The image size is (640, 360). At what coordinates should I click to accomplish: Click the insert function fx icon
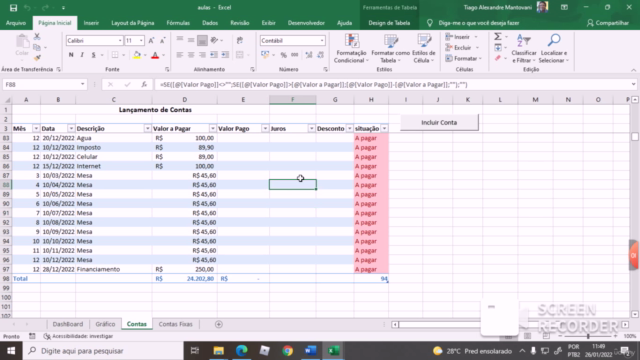tap(144, 84)
